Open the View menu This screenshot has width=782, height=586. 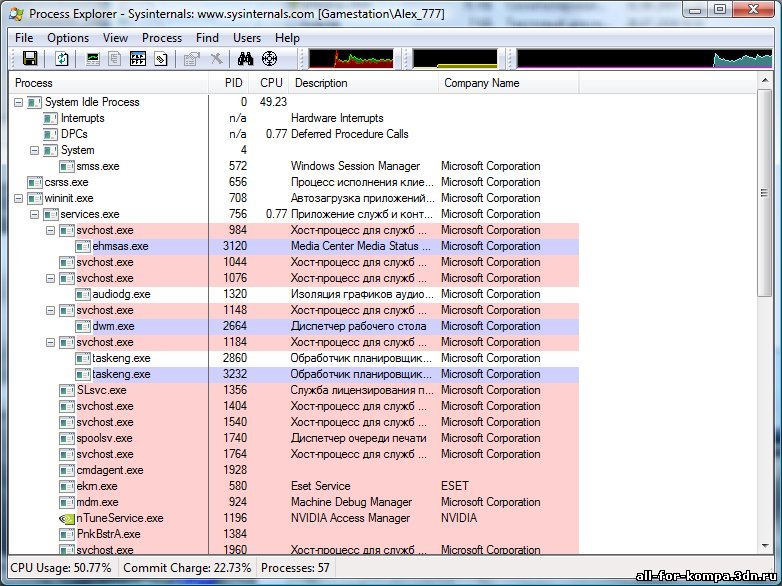click(115, 38)
